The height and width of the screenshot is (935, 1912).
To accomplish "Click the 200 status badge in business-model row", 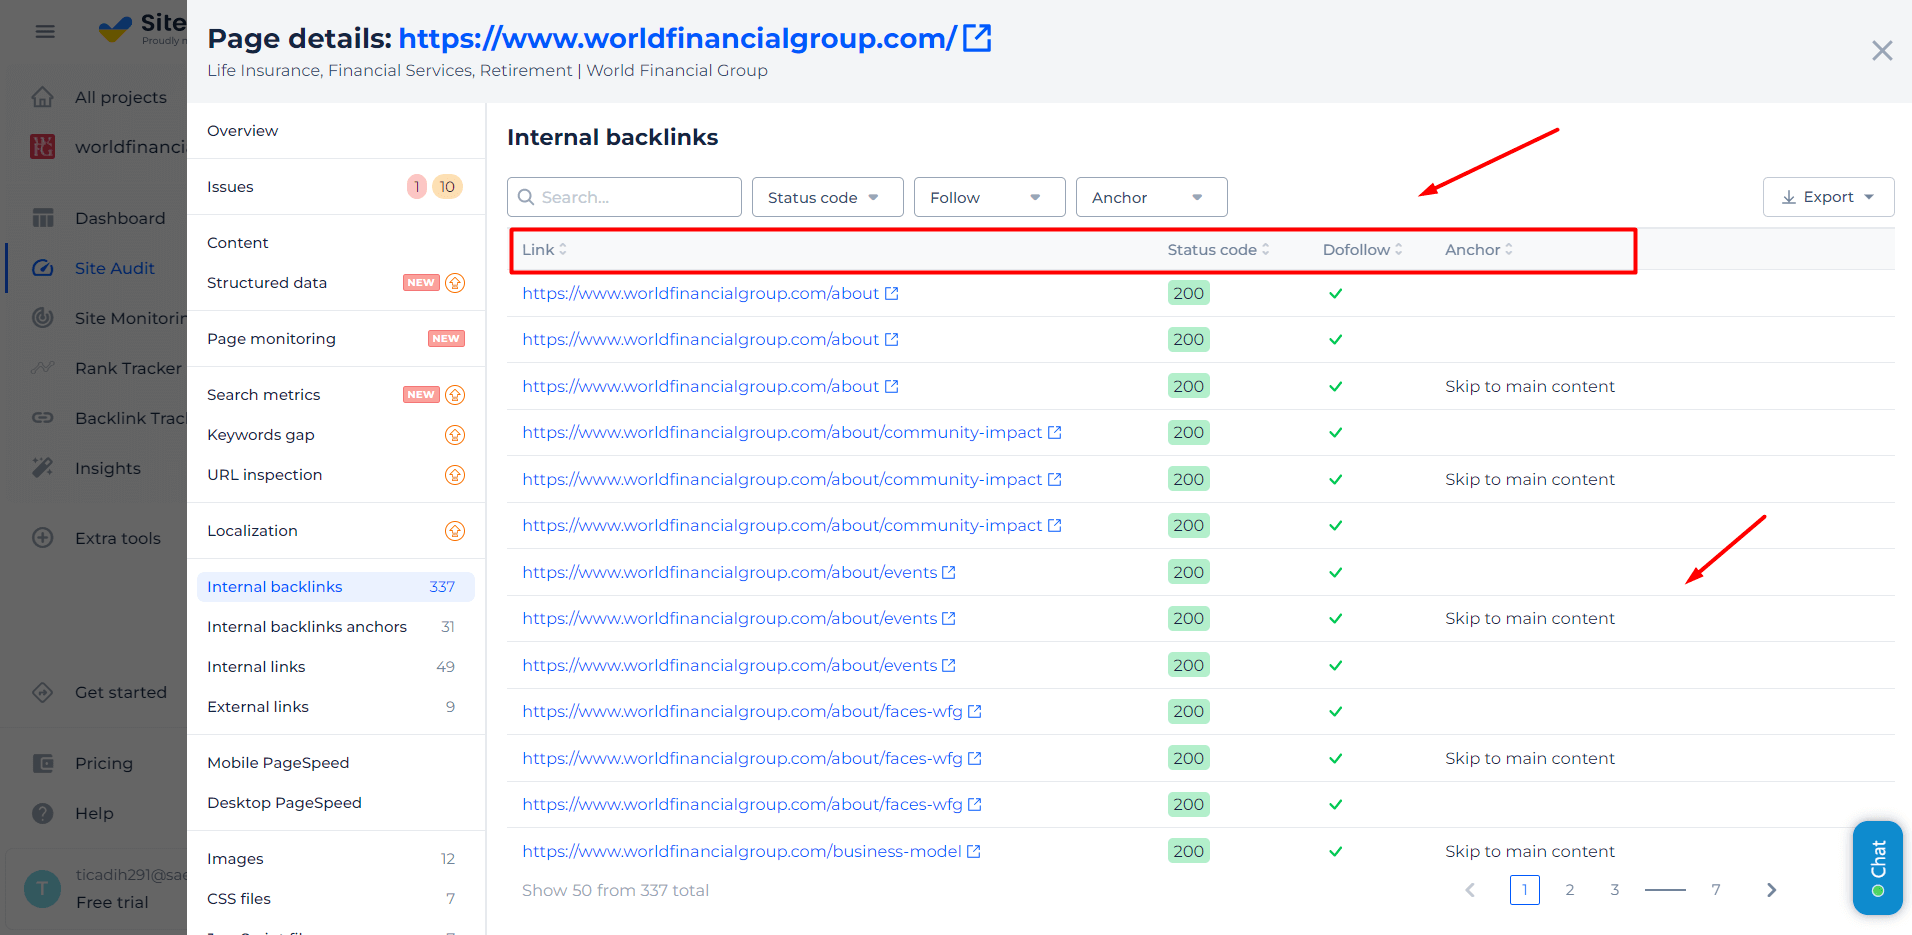I will tap(1188, 851).
